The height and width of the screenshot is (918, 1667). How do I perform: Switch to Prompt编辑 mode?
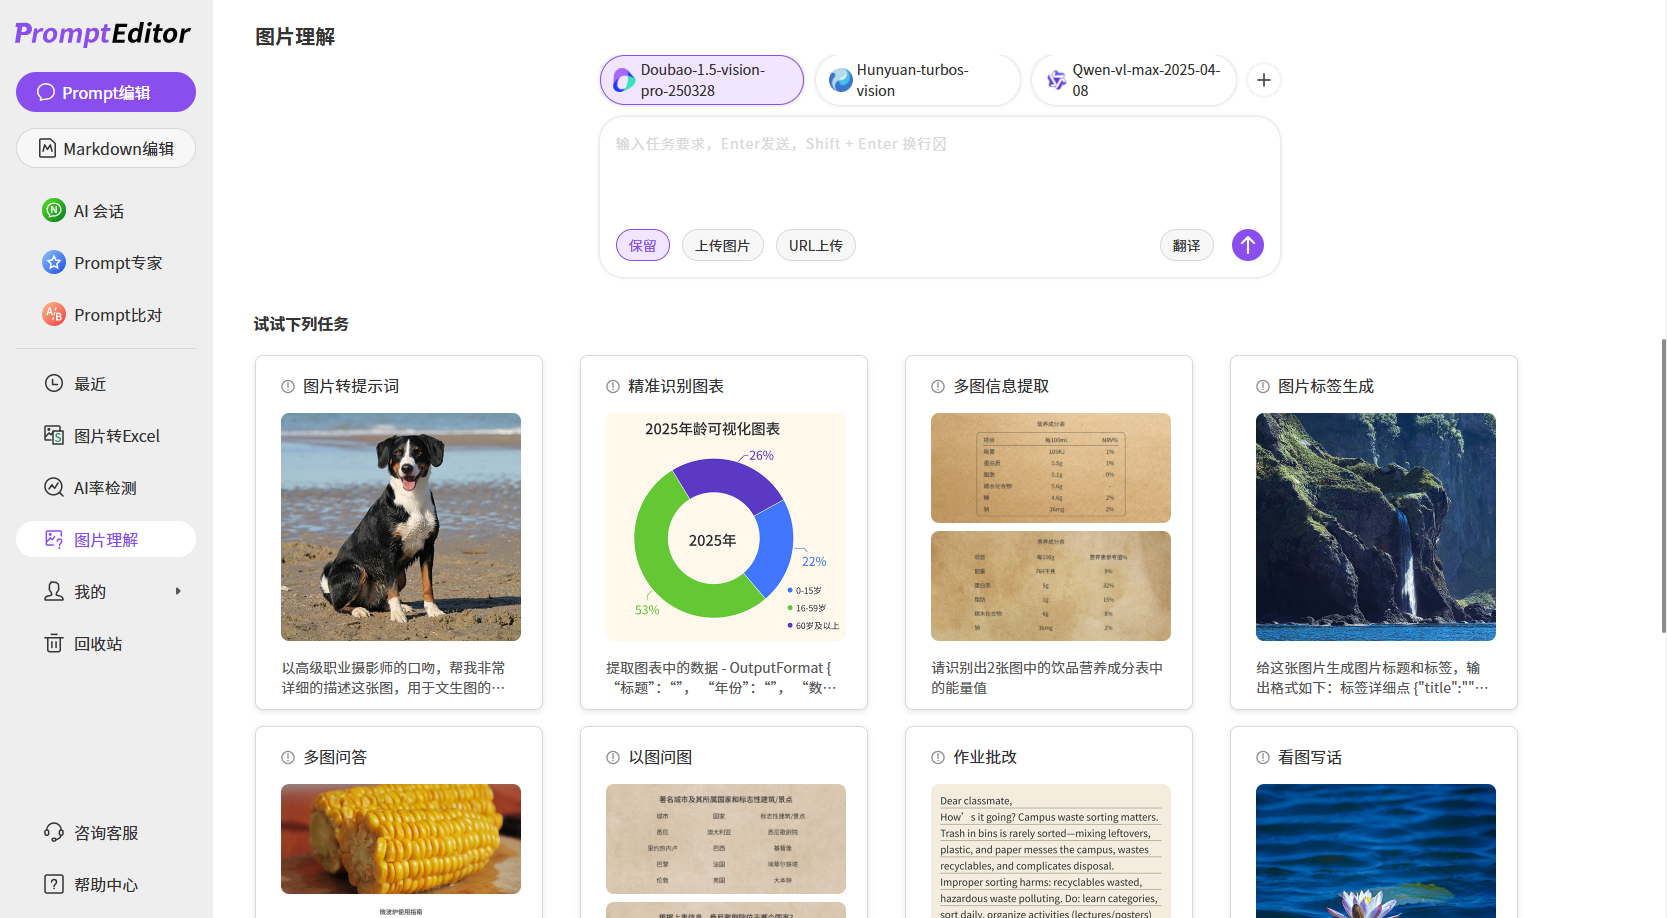(x=106, y=92)
